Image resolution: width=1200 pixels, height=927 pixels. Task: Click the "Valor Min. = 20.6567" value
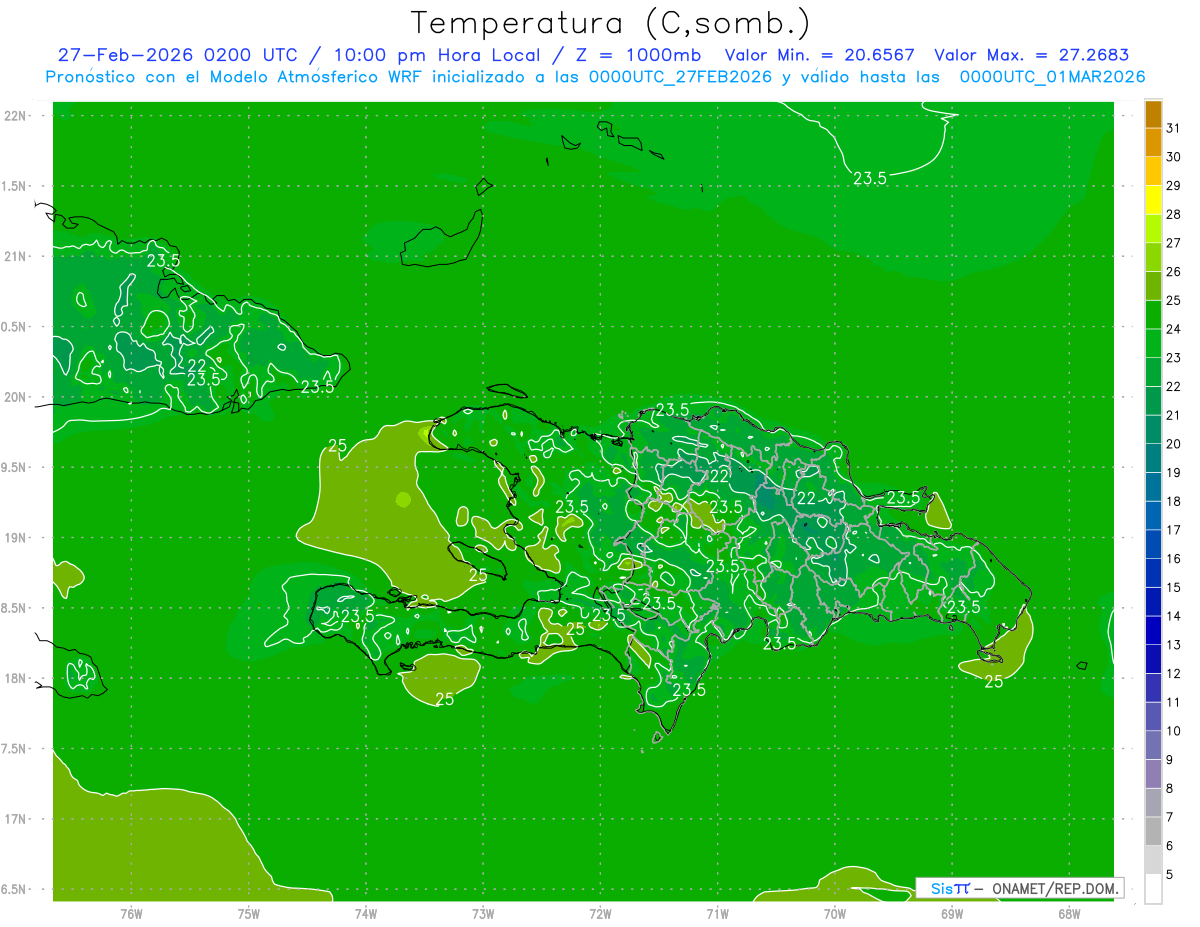819,56
